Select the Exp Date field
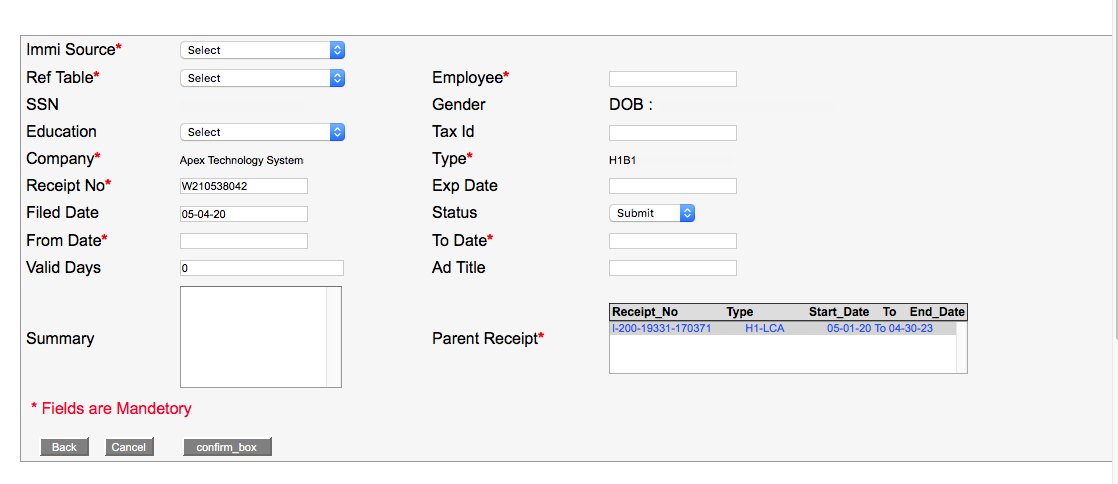Viewport: 1118px width, 484px height. click(x=672, y=186)
